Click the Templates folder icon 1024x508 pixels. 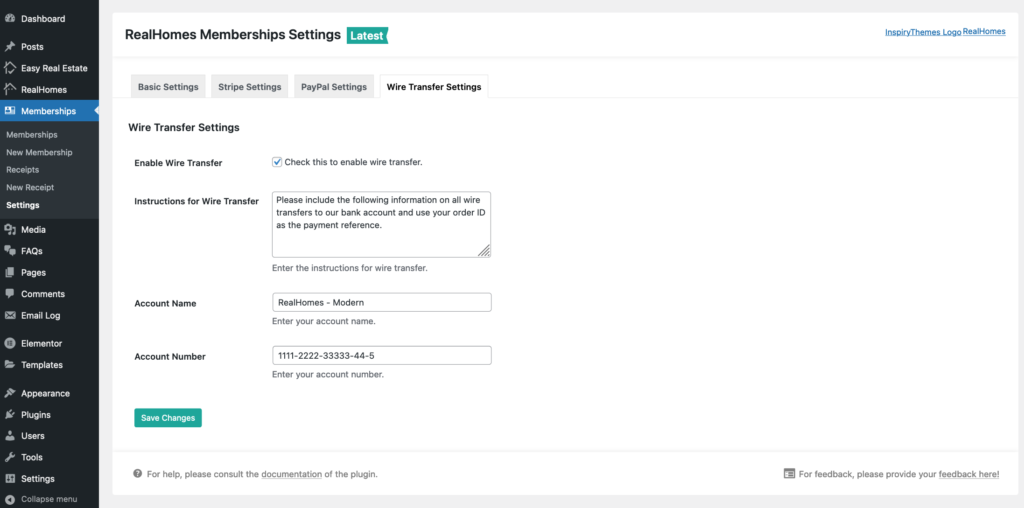pos(10,365)
